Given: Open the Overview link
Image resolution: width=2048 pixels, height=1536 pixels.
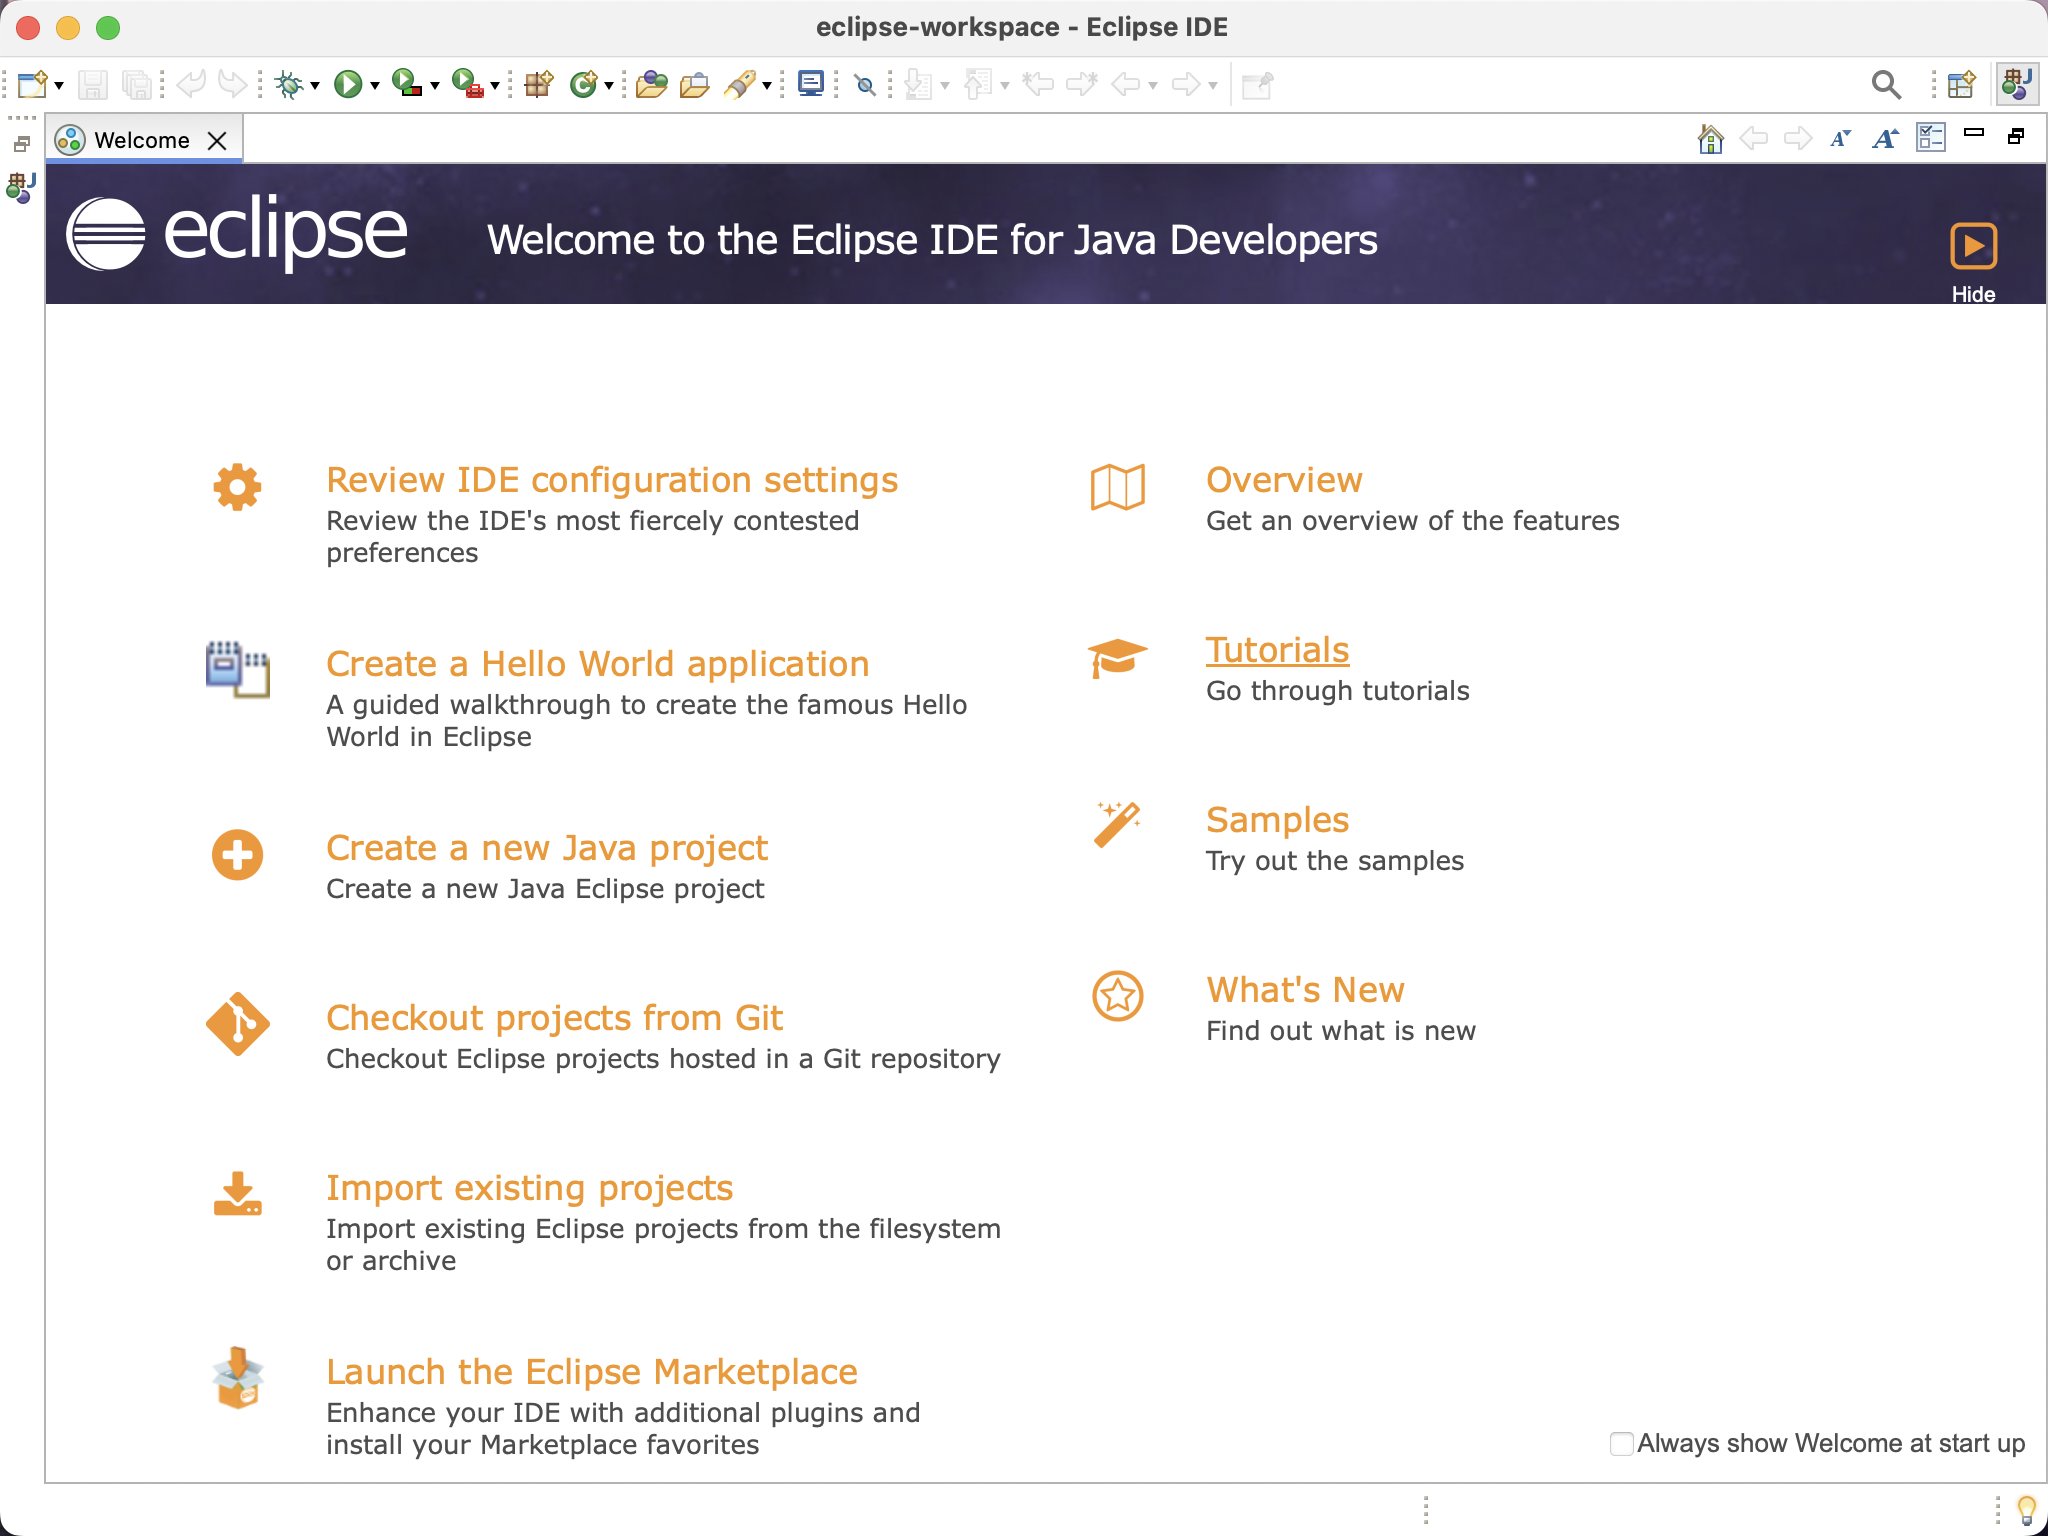Looking at the screenshot, I should [x=1284, y=480].
